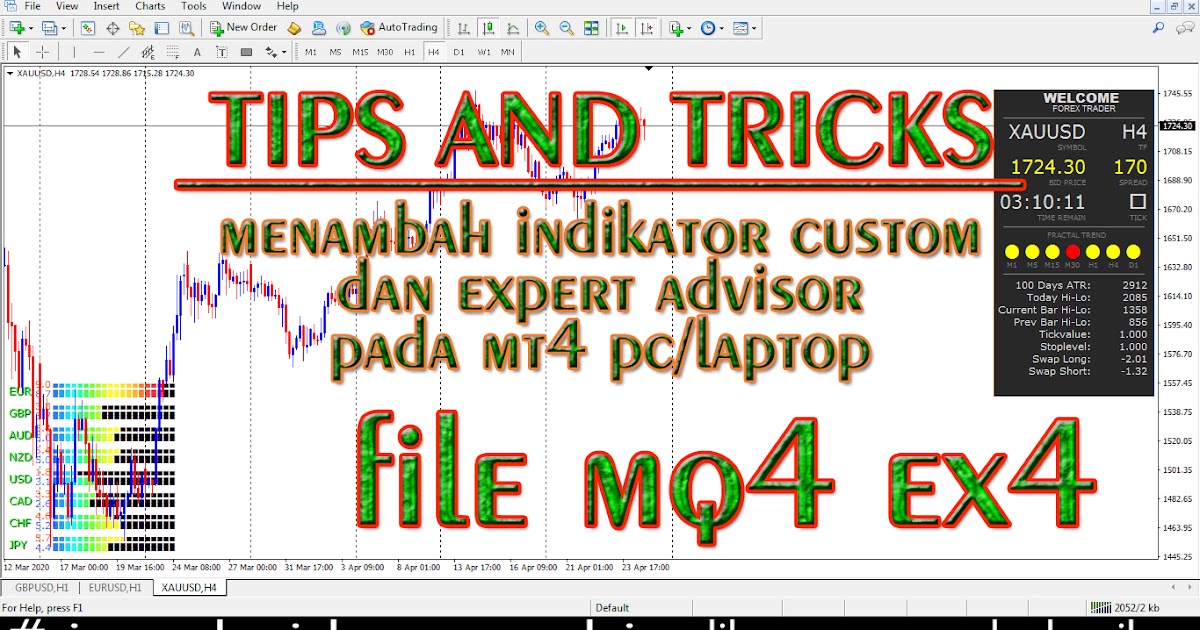Zoom out of the chart

pos(566,28)
